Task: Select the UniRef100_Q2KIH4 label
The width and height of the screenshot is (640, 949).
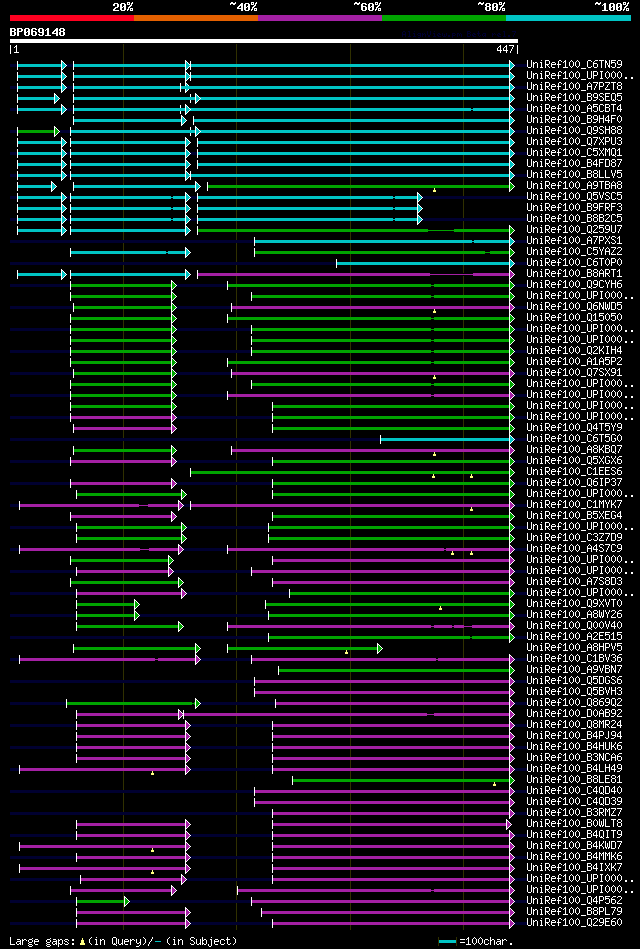Action: click(574, 350)
